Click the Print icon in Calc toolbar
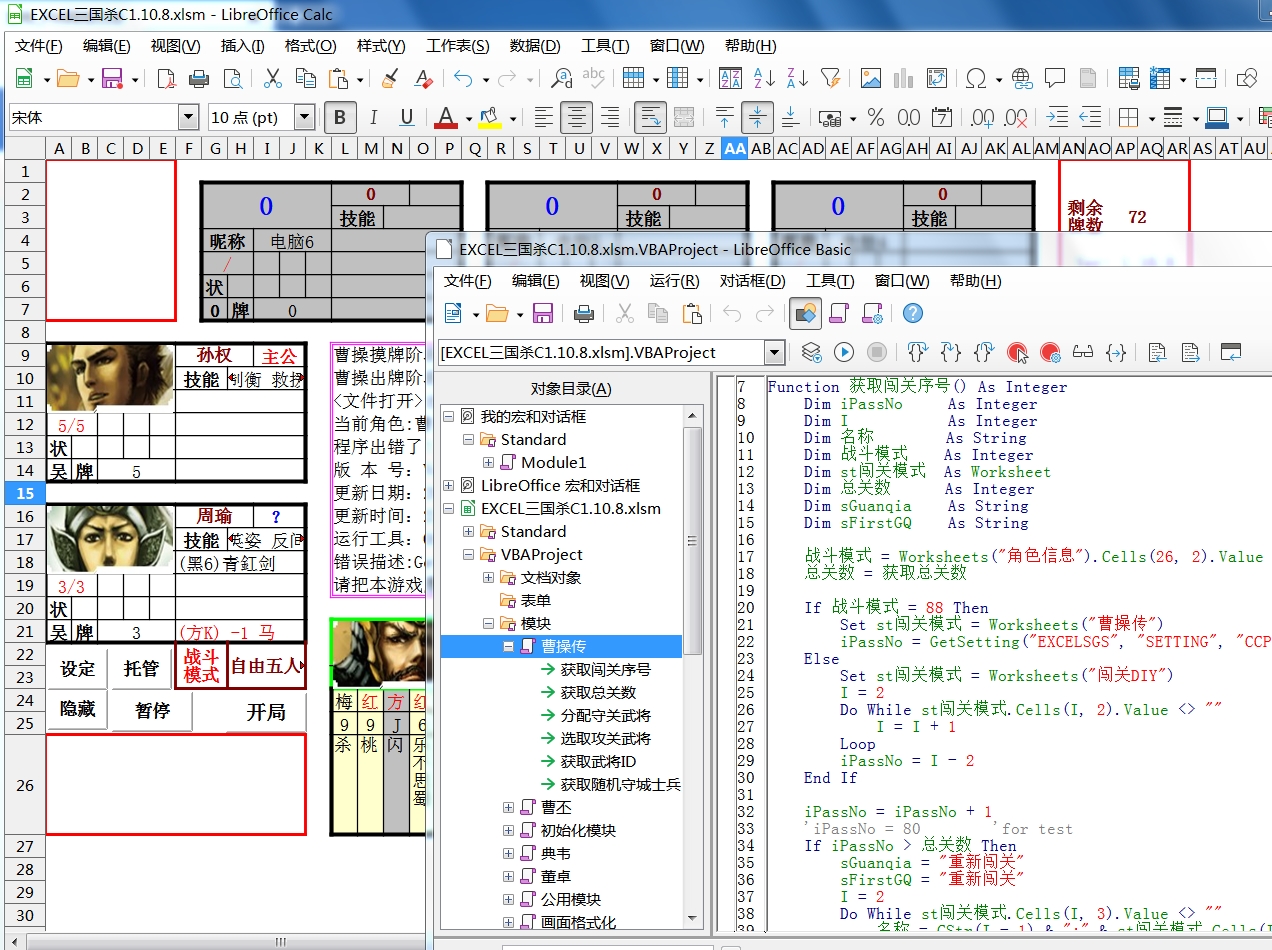This screenshot has width=1272, height=950. point(199,78)
